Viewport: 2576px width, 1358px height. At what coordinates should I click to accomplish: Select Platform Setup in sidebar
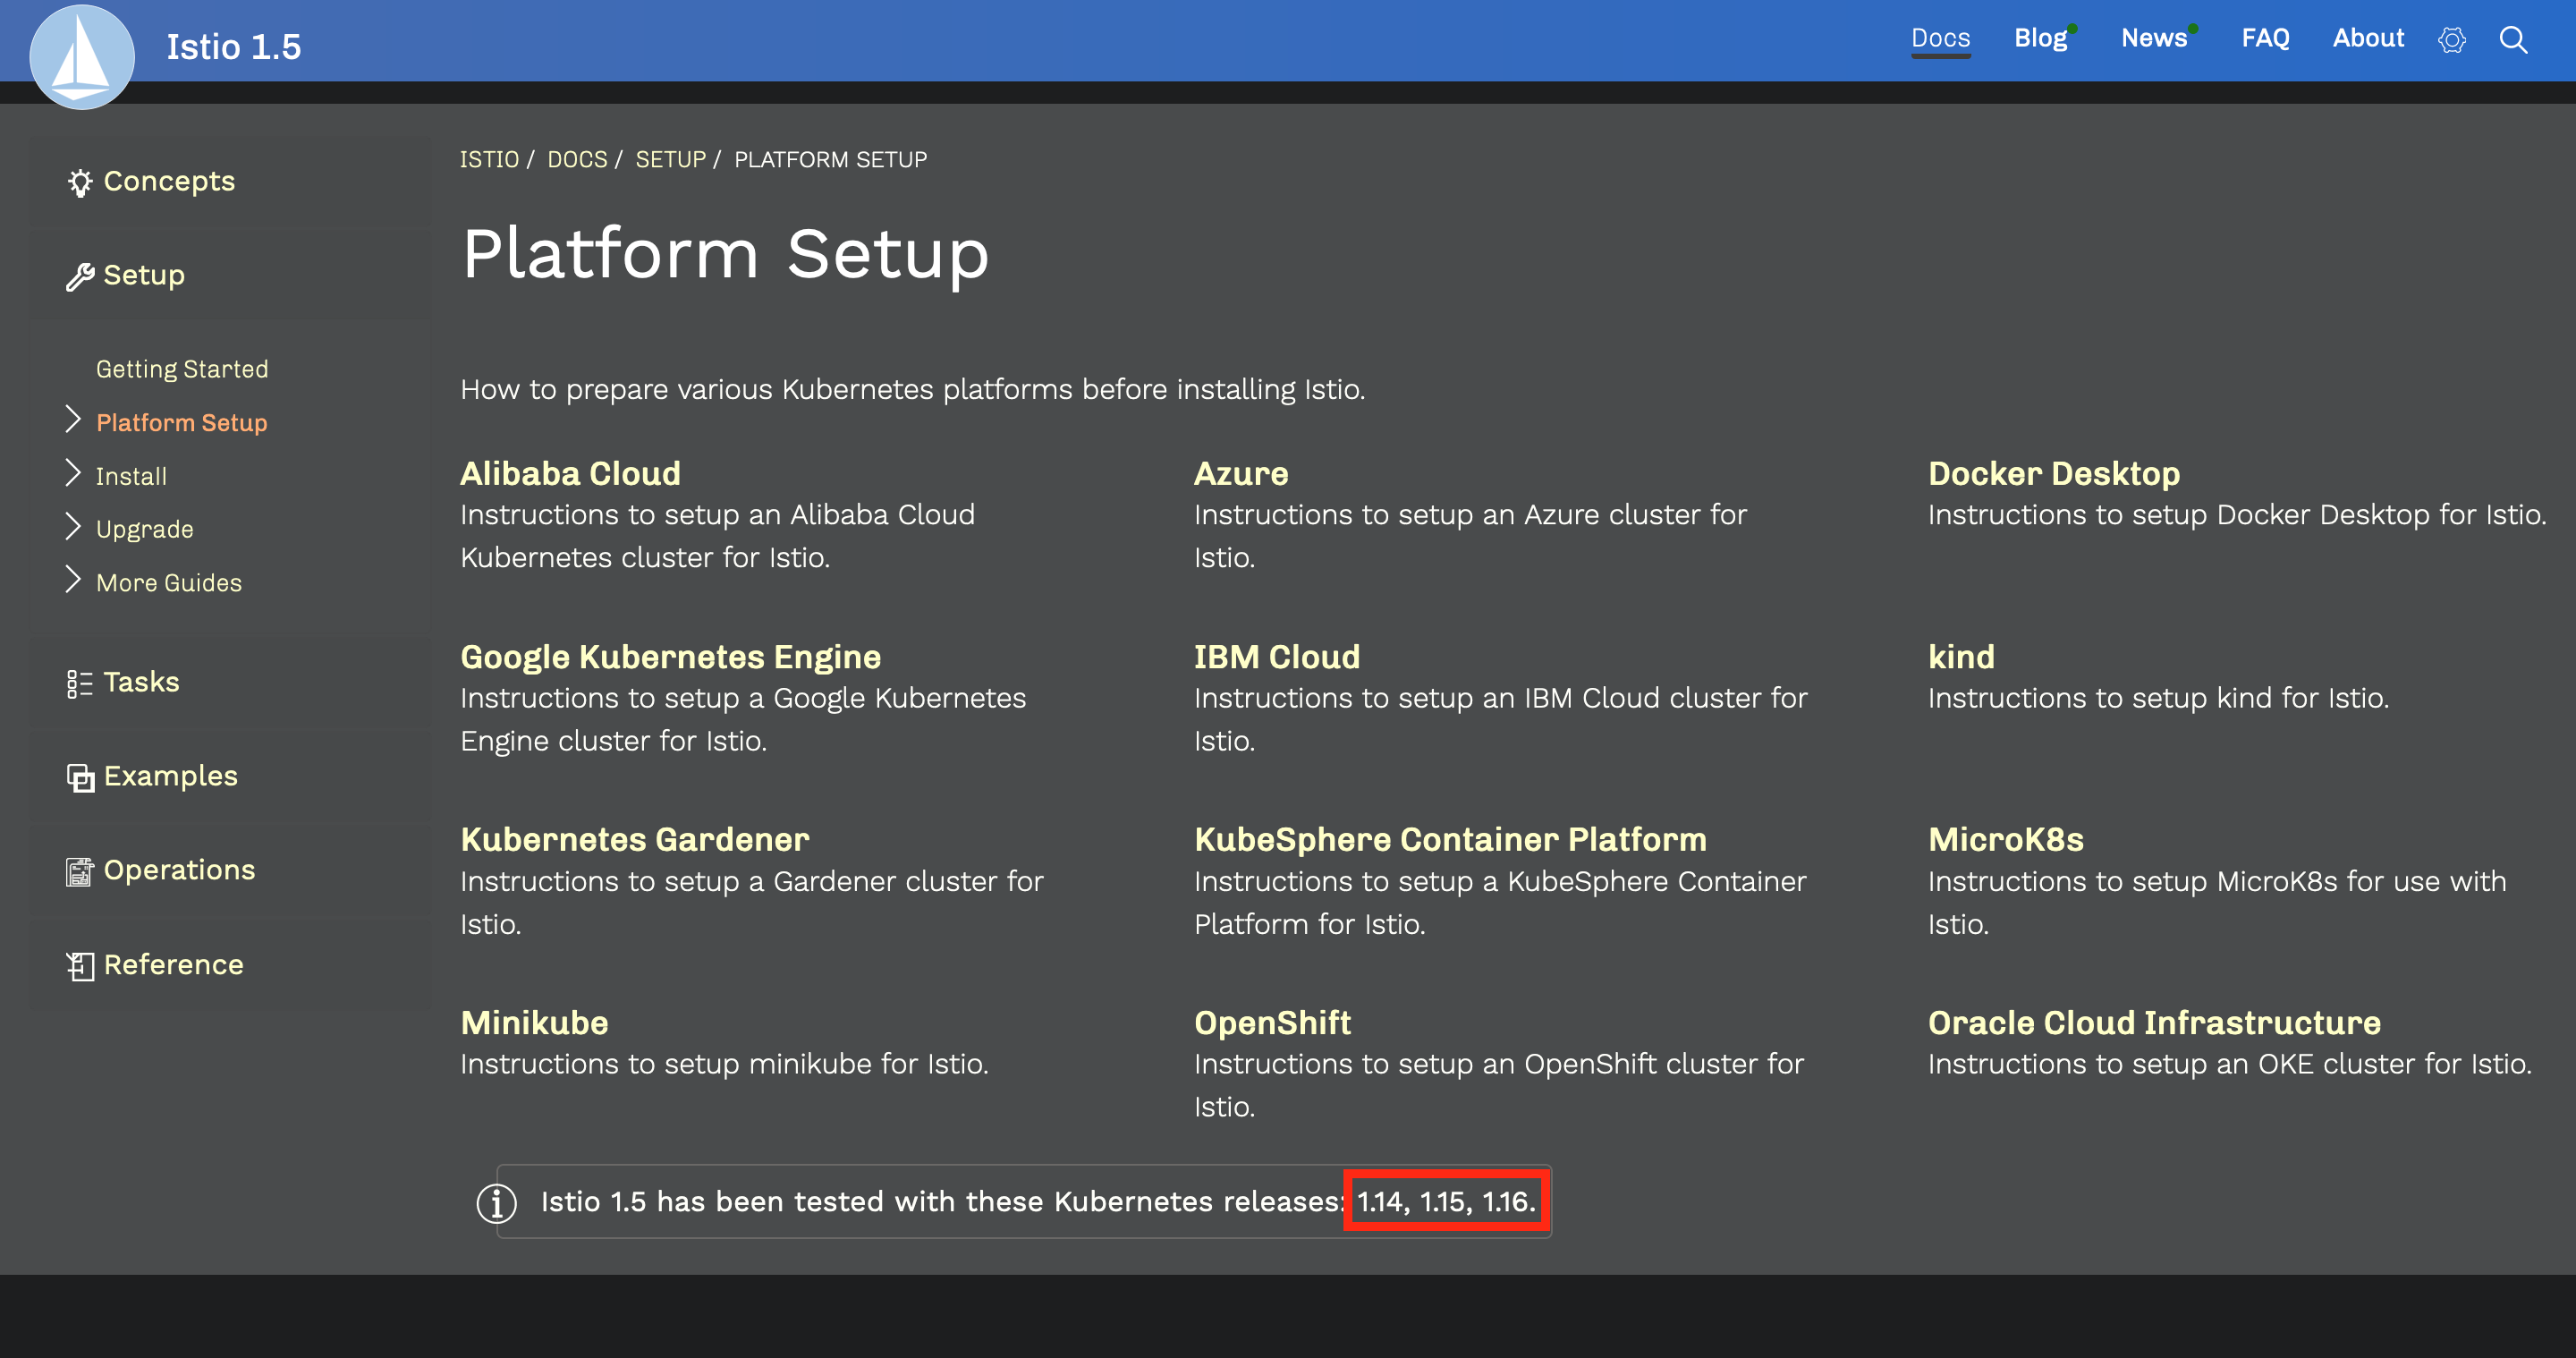pos(182,422)
